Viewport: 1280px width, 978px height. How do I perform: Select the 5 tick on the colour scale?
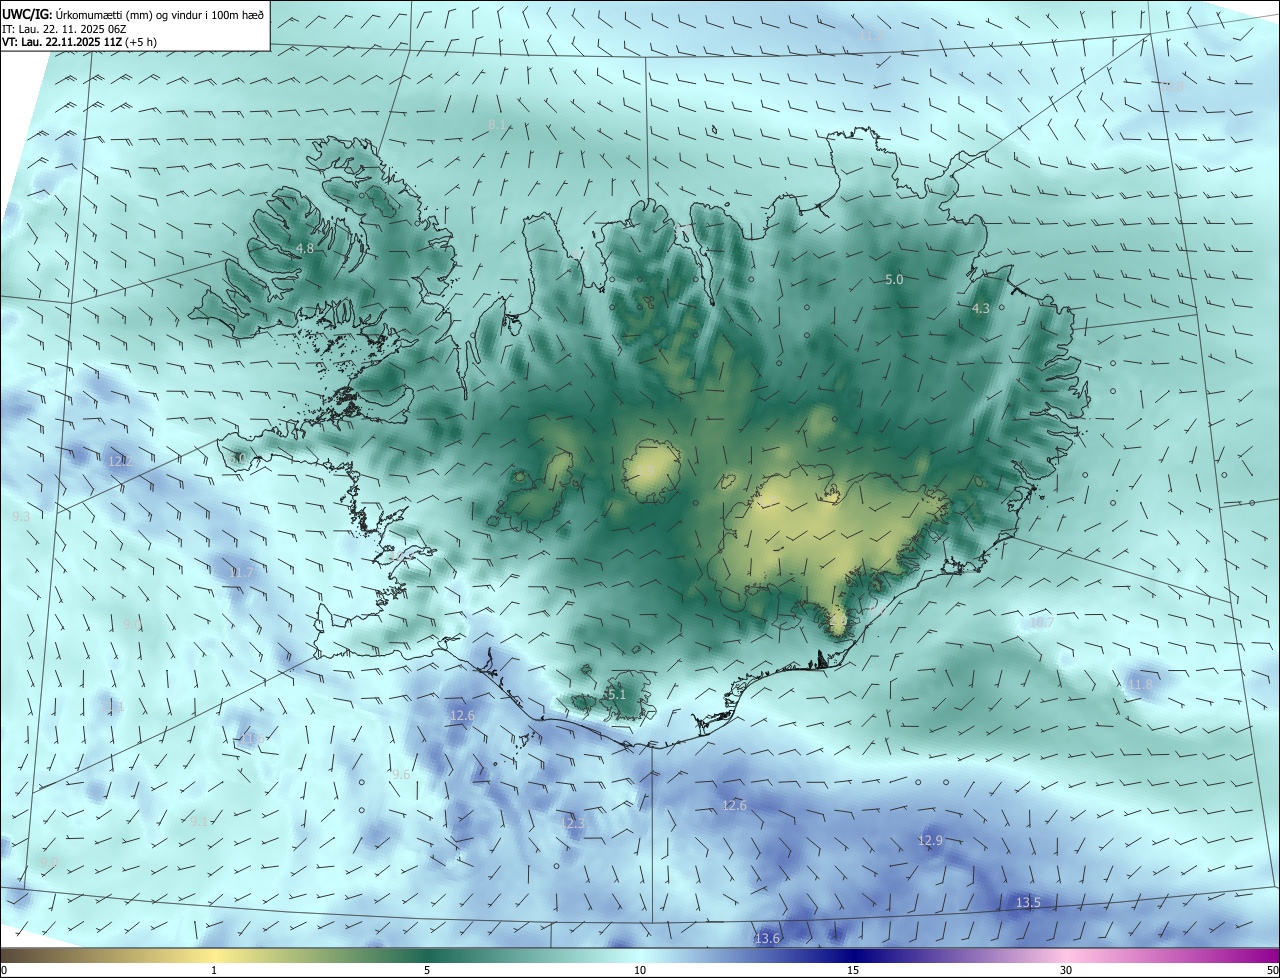tap(427, 970)
